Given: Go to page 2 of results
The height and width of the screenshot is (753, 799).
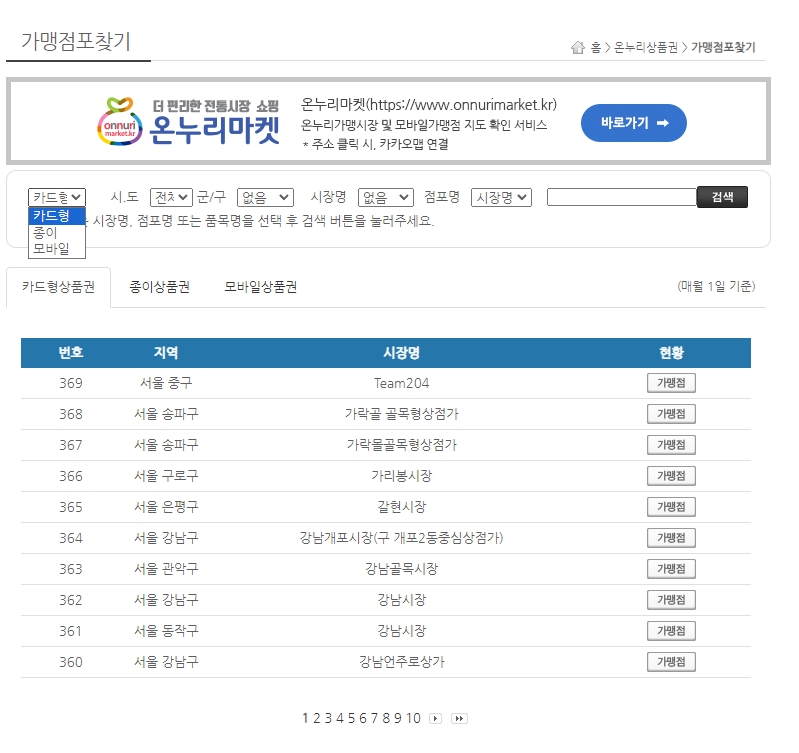Looking at the screenshot, I should click(x=316, y=718).
